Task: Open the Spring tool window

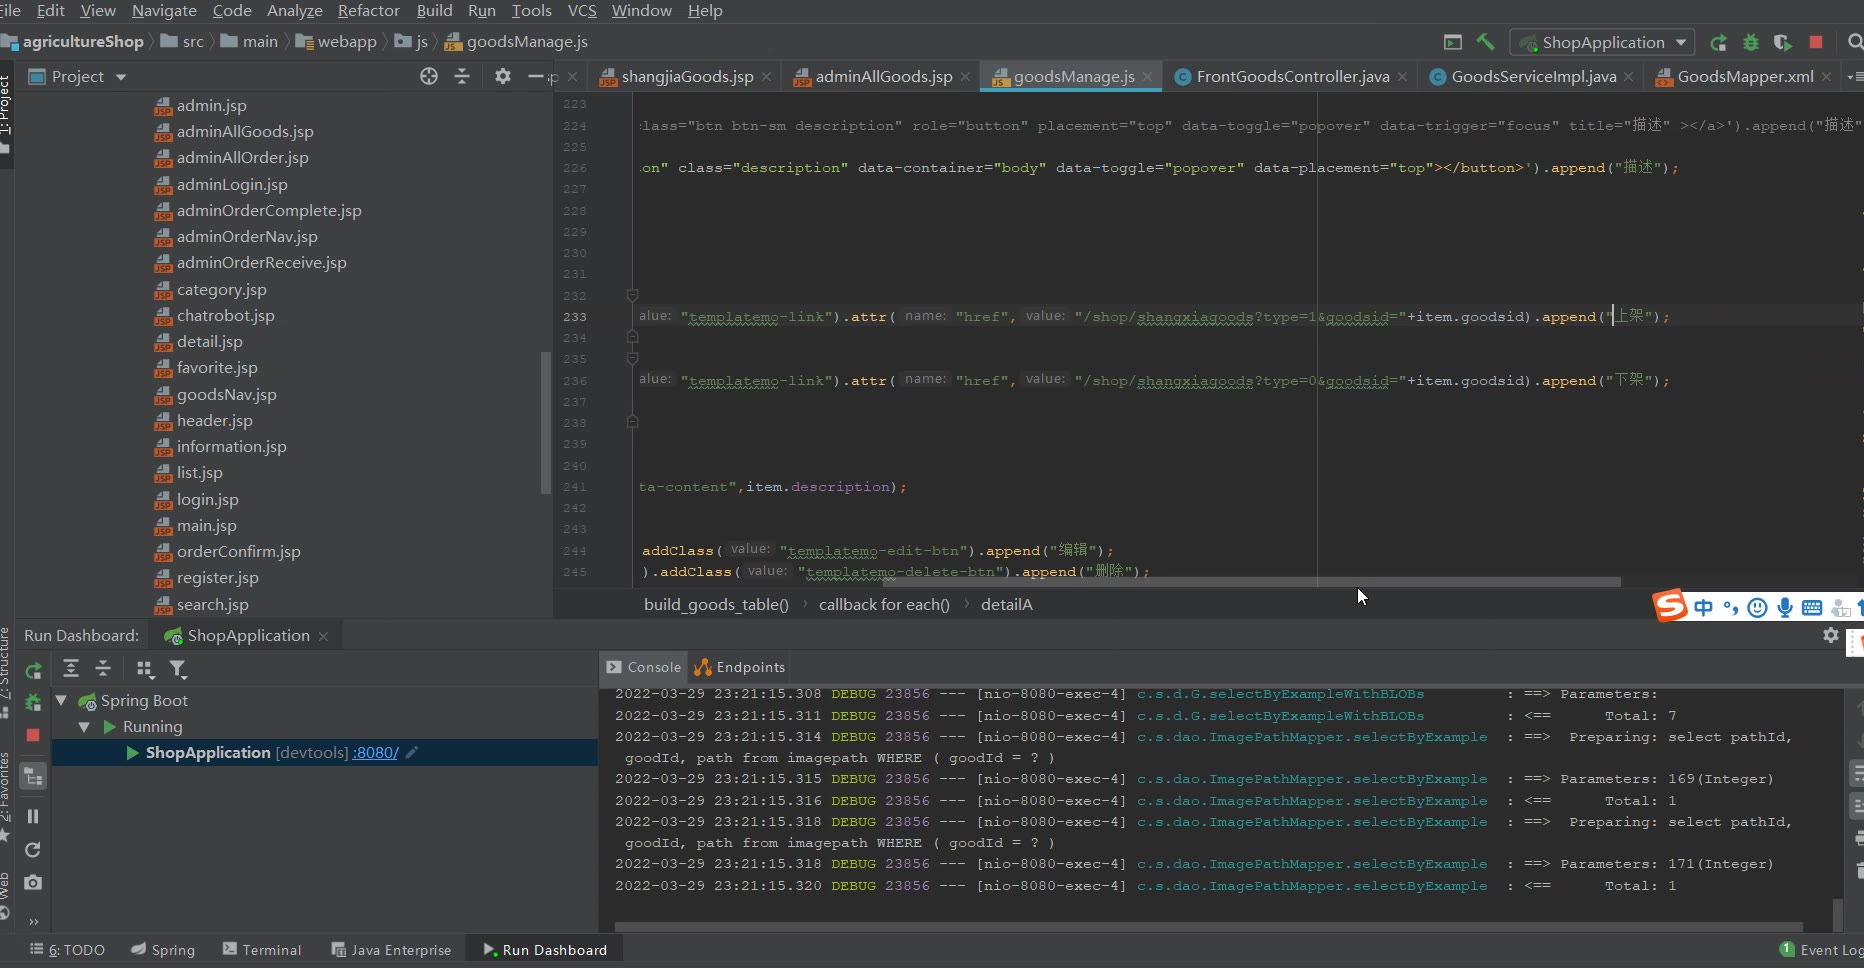Action: click(163, 950)
